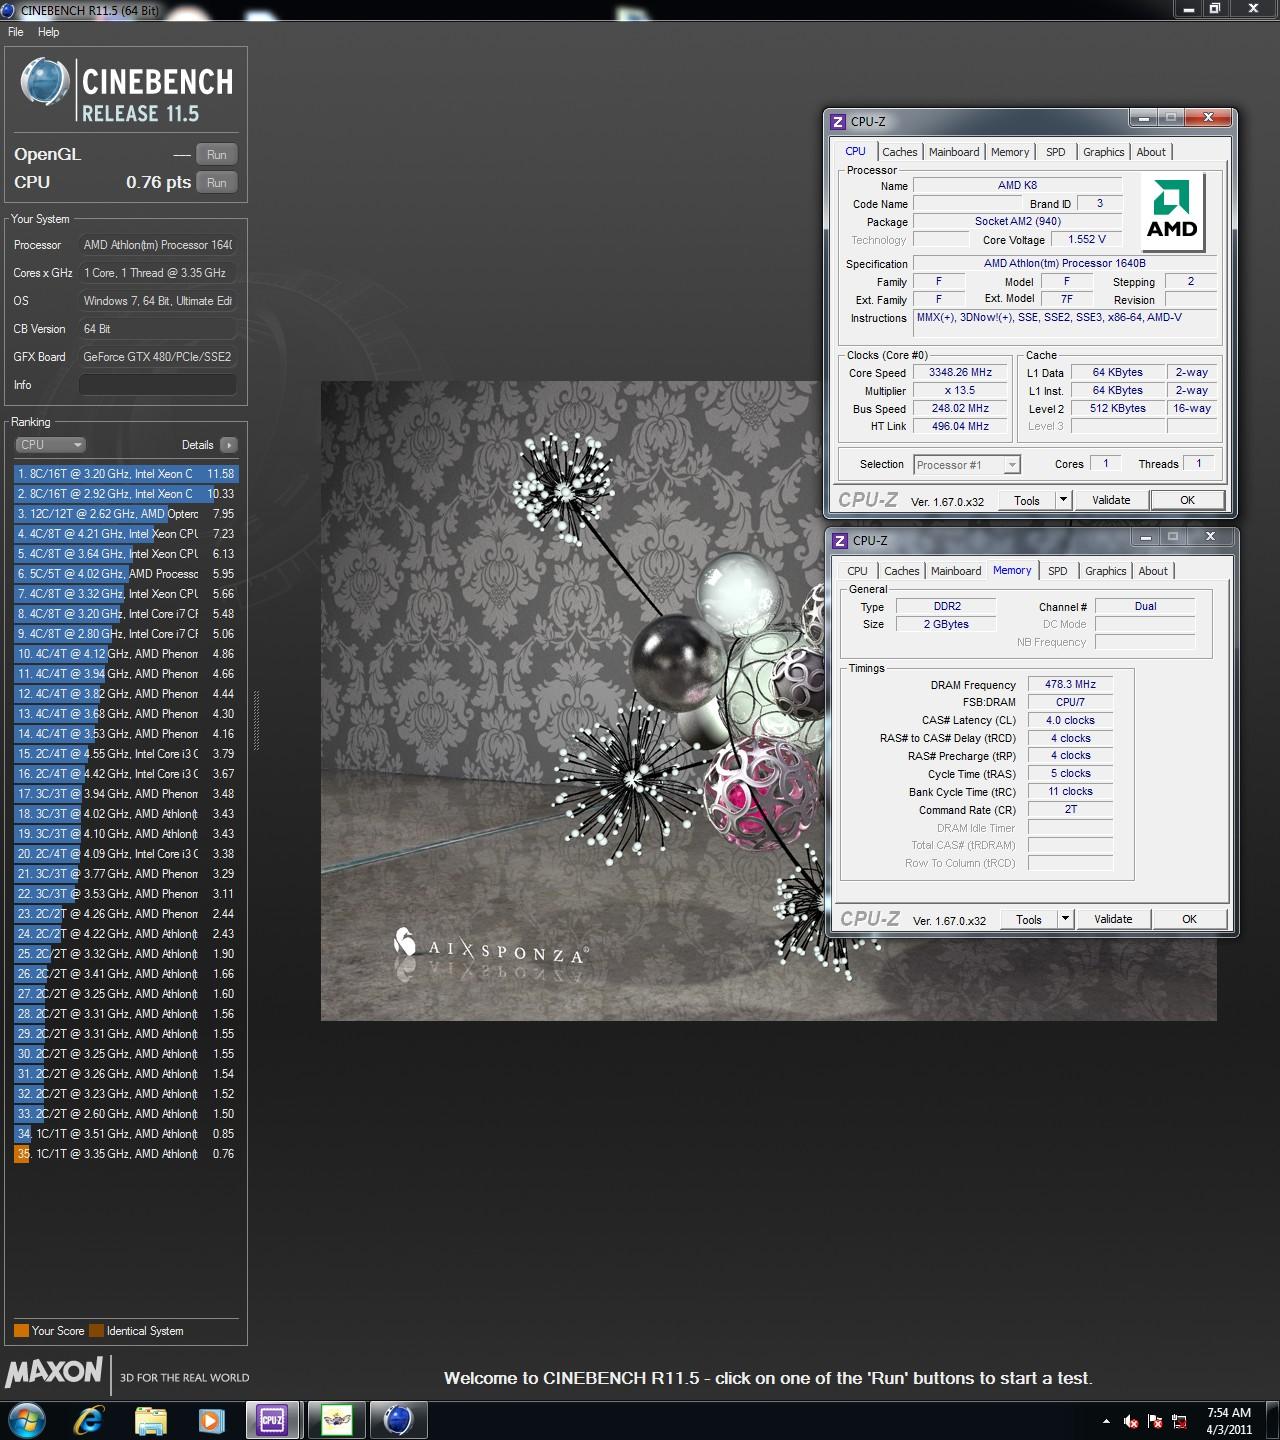Open About tab in upper CPU-Z window
This screenshot has height=1440, width=1280.
(x=1151, y=152)
